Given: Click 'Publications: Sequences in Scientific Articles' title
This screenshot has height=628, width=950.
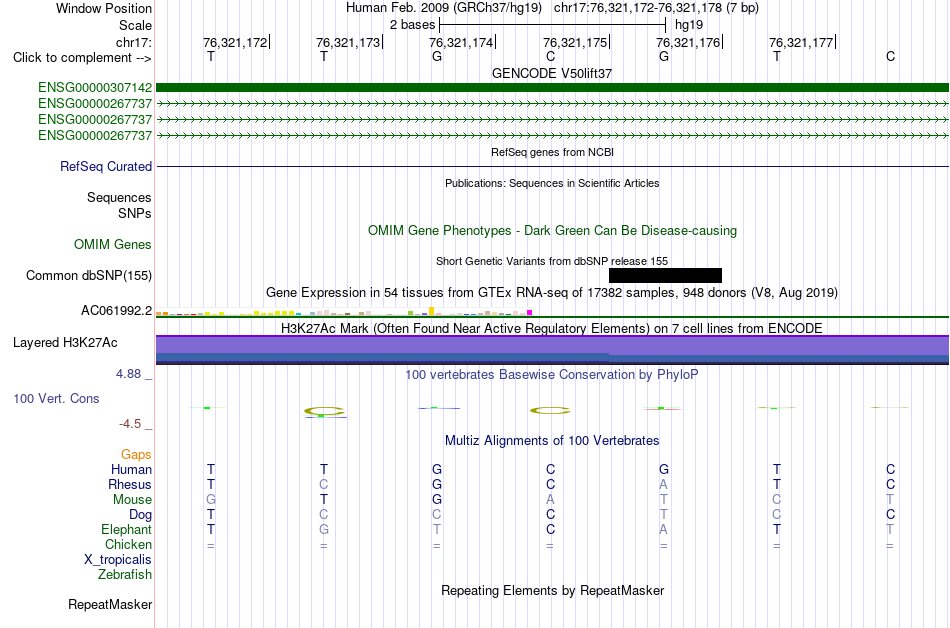Looking at the screenshot, I should coord(552,183).
